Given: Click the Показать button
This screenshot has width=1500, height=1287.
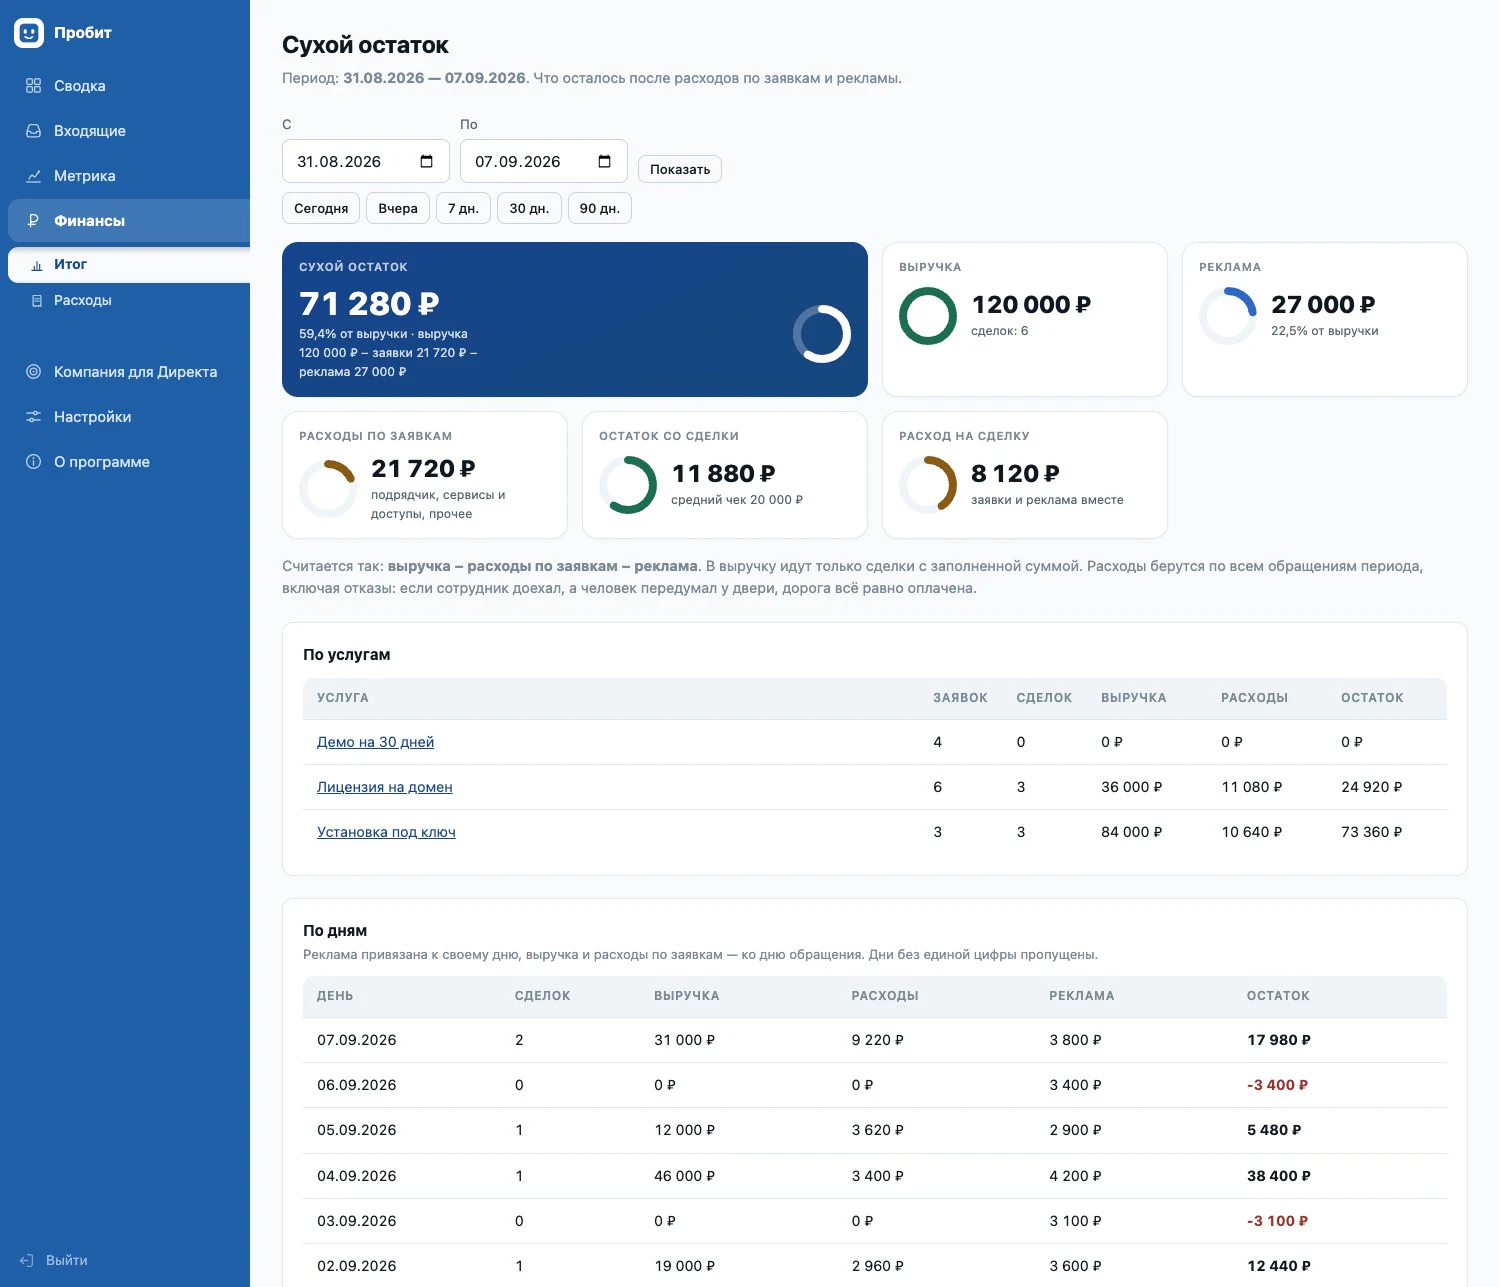Looking at the screenshot, I should point(680,169).
